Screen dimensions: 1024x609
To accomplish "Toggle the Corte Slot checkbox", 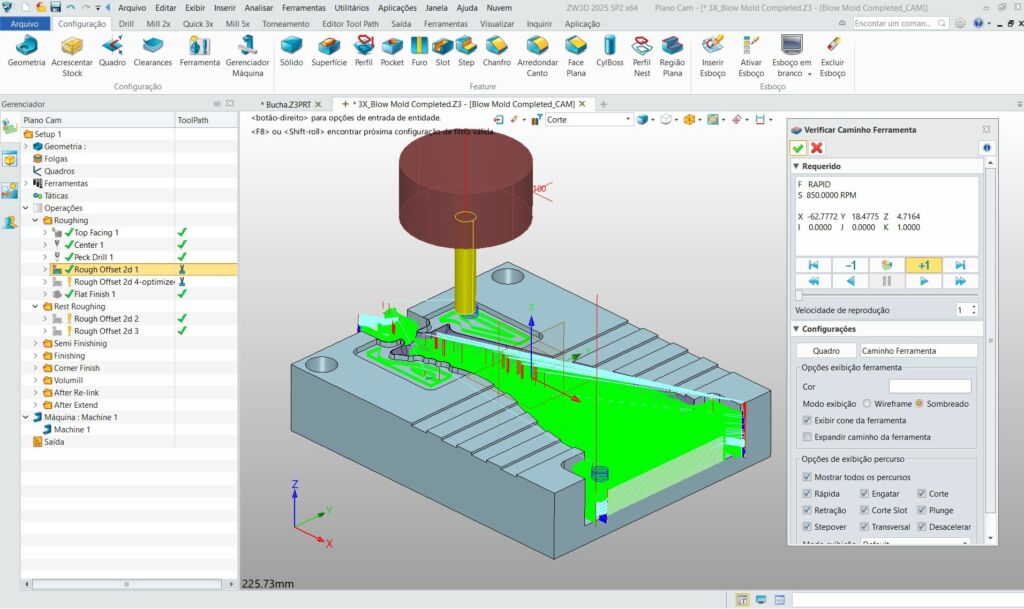I will pyautogui.click(x=864, y=510).
